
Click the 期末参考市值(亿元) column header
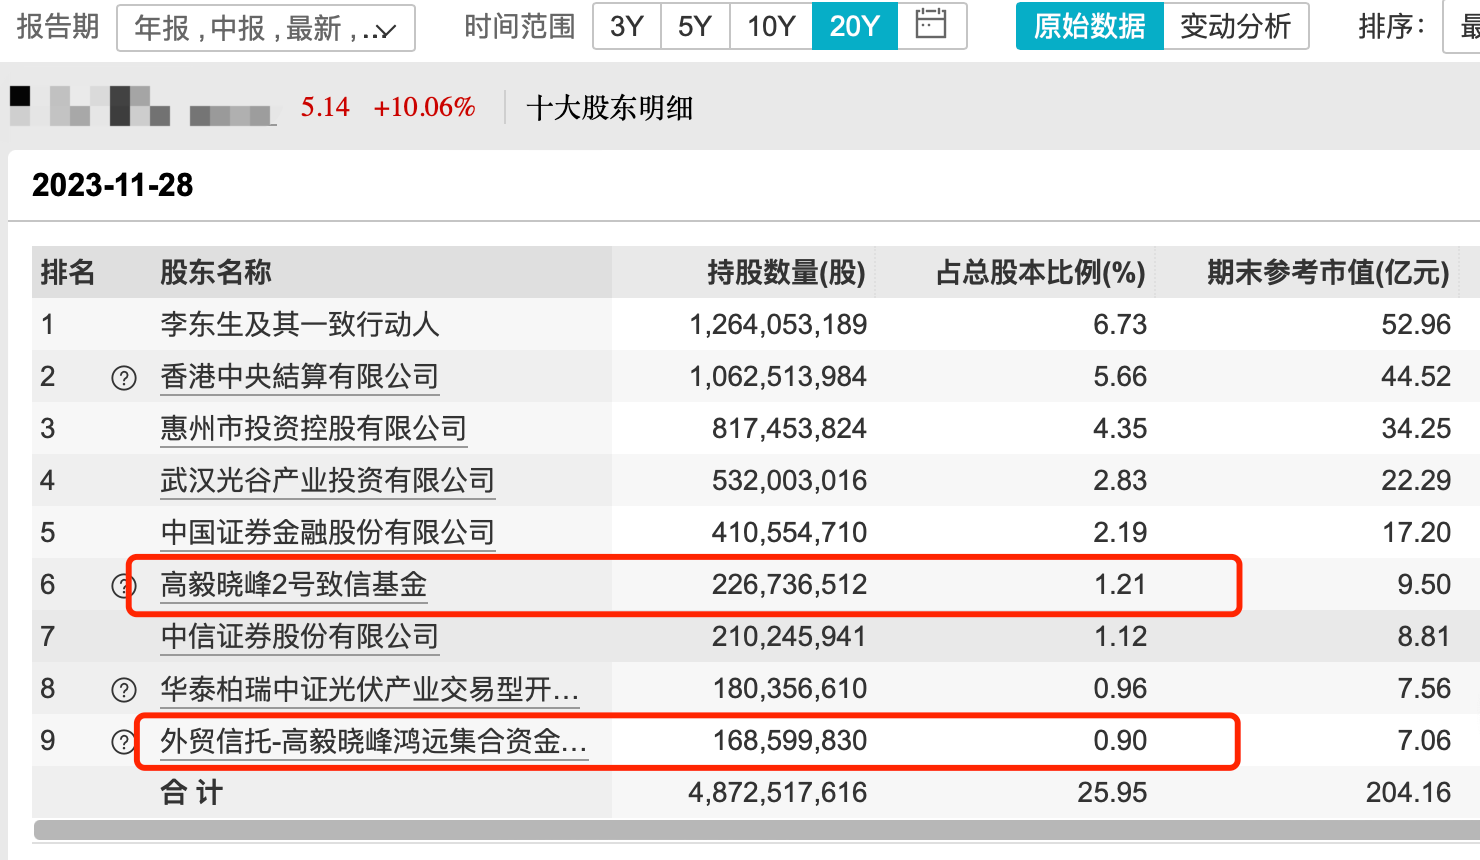coord(1329,272)
